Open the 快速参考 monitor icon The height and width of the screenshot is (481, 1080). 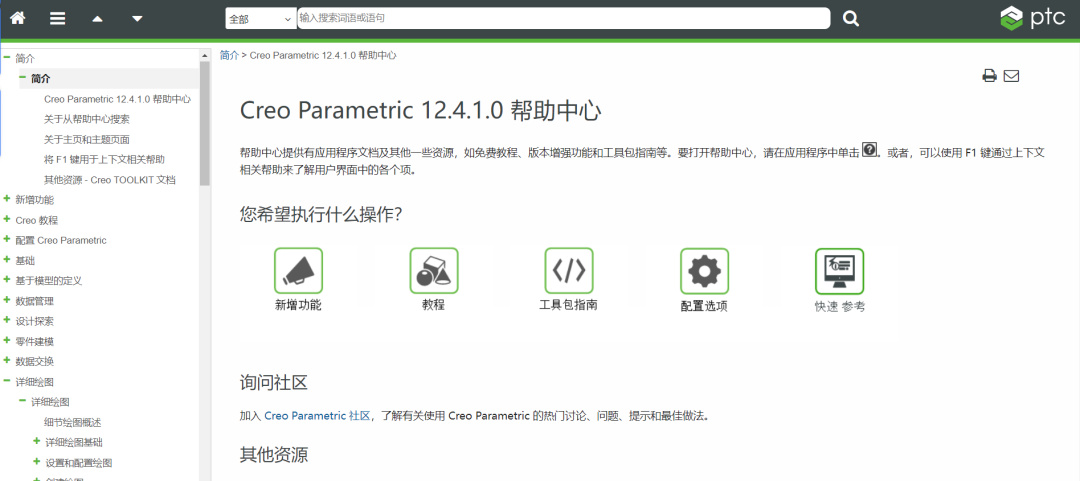click(839, 271)
